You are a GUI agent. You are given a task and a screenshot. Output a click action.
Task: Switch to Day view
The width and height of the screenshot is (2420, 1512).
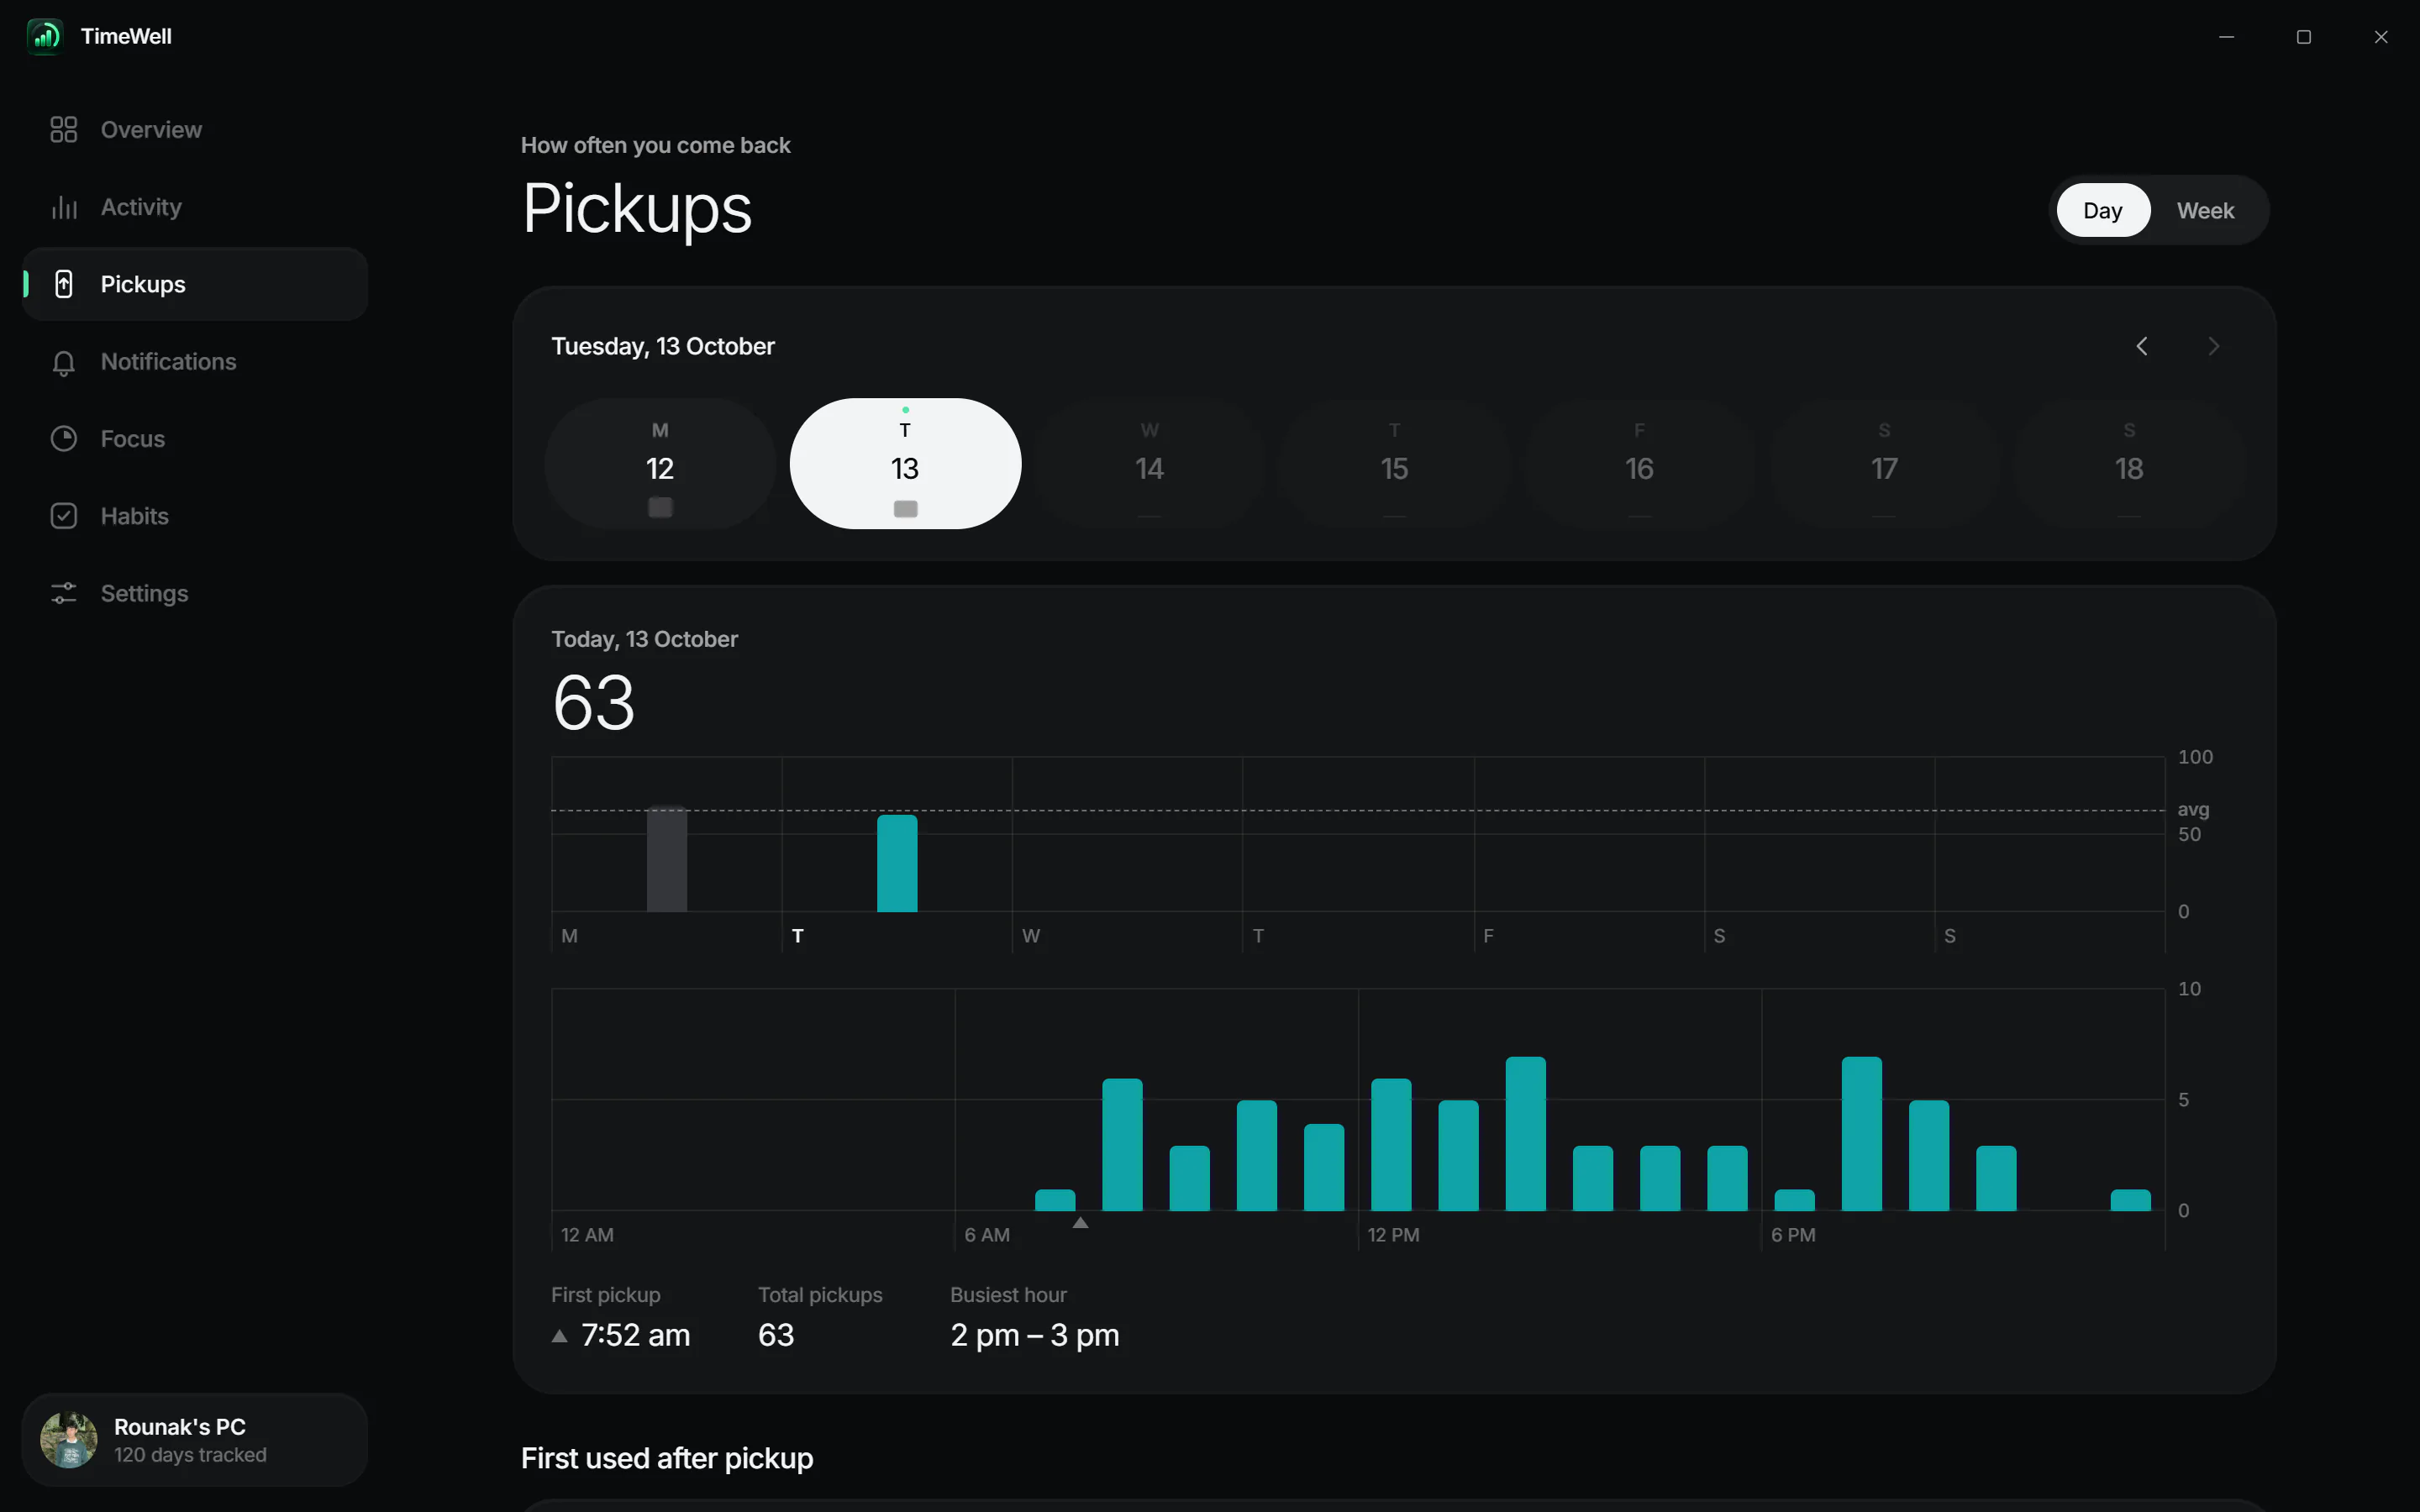pyautogui.click(x=2103, y=210)
